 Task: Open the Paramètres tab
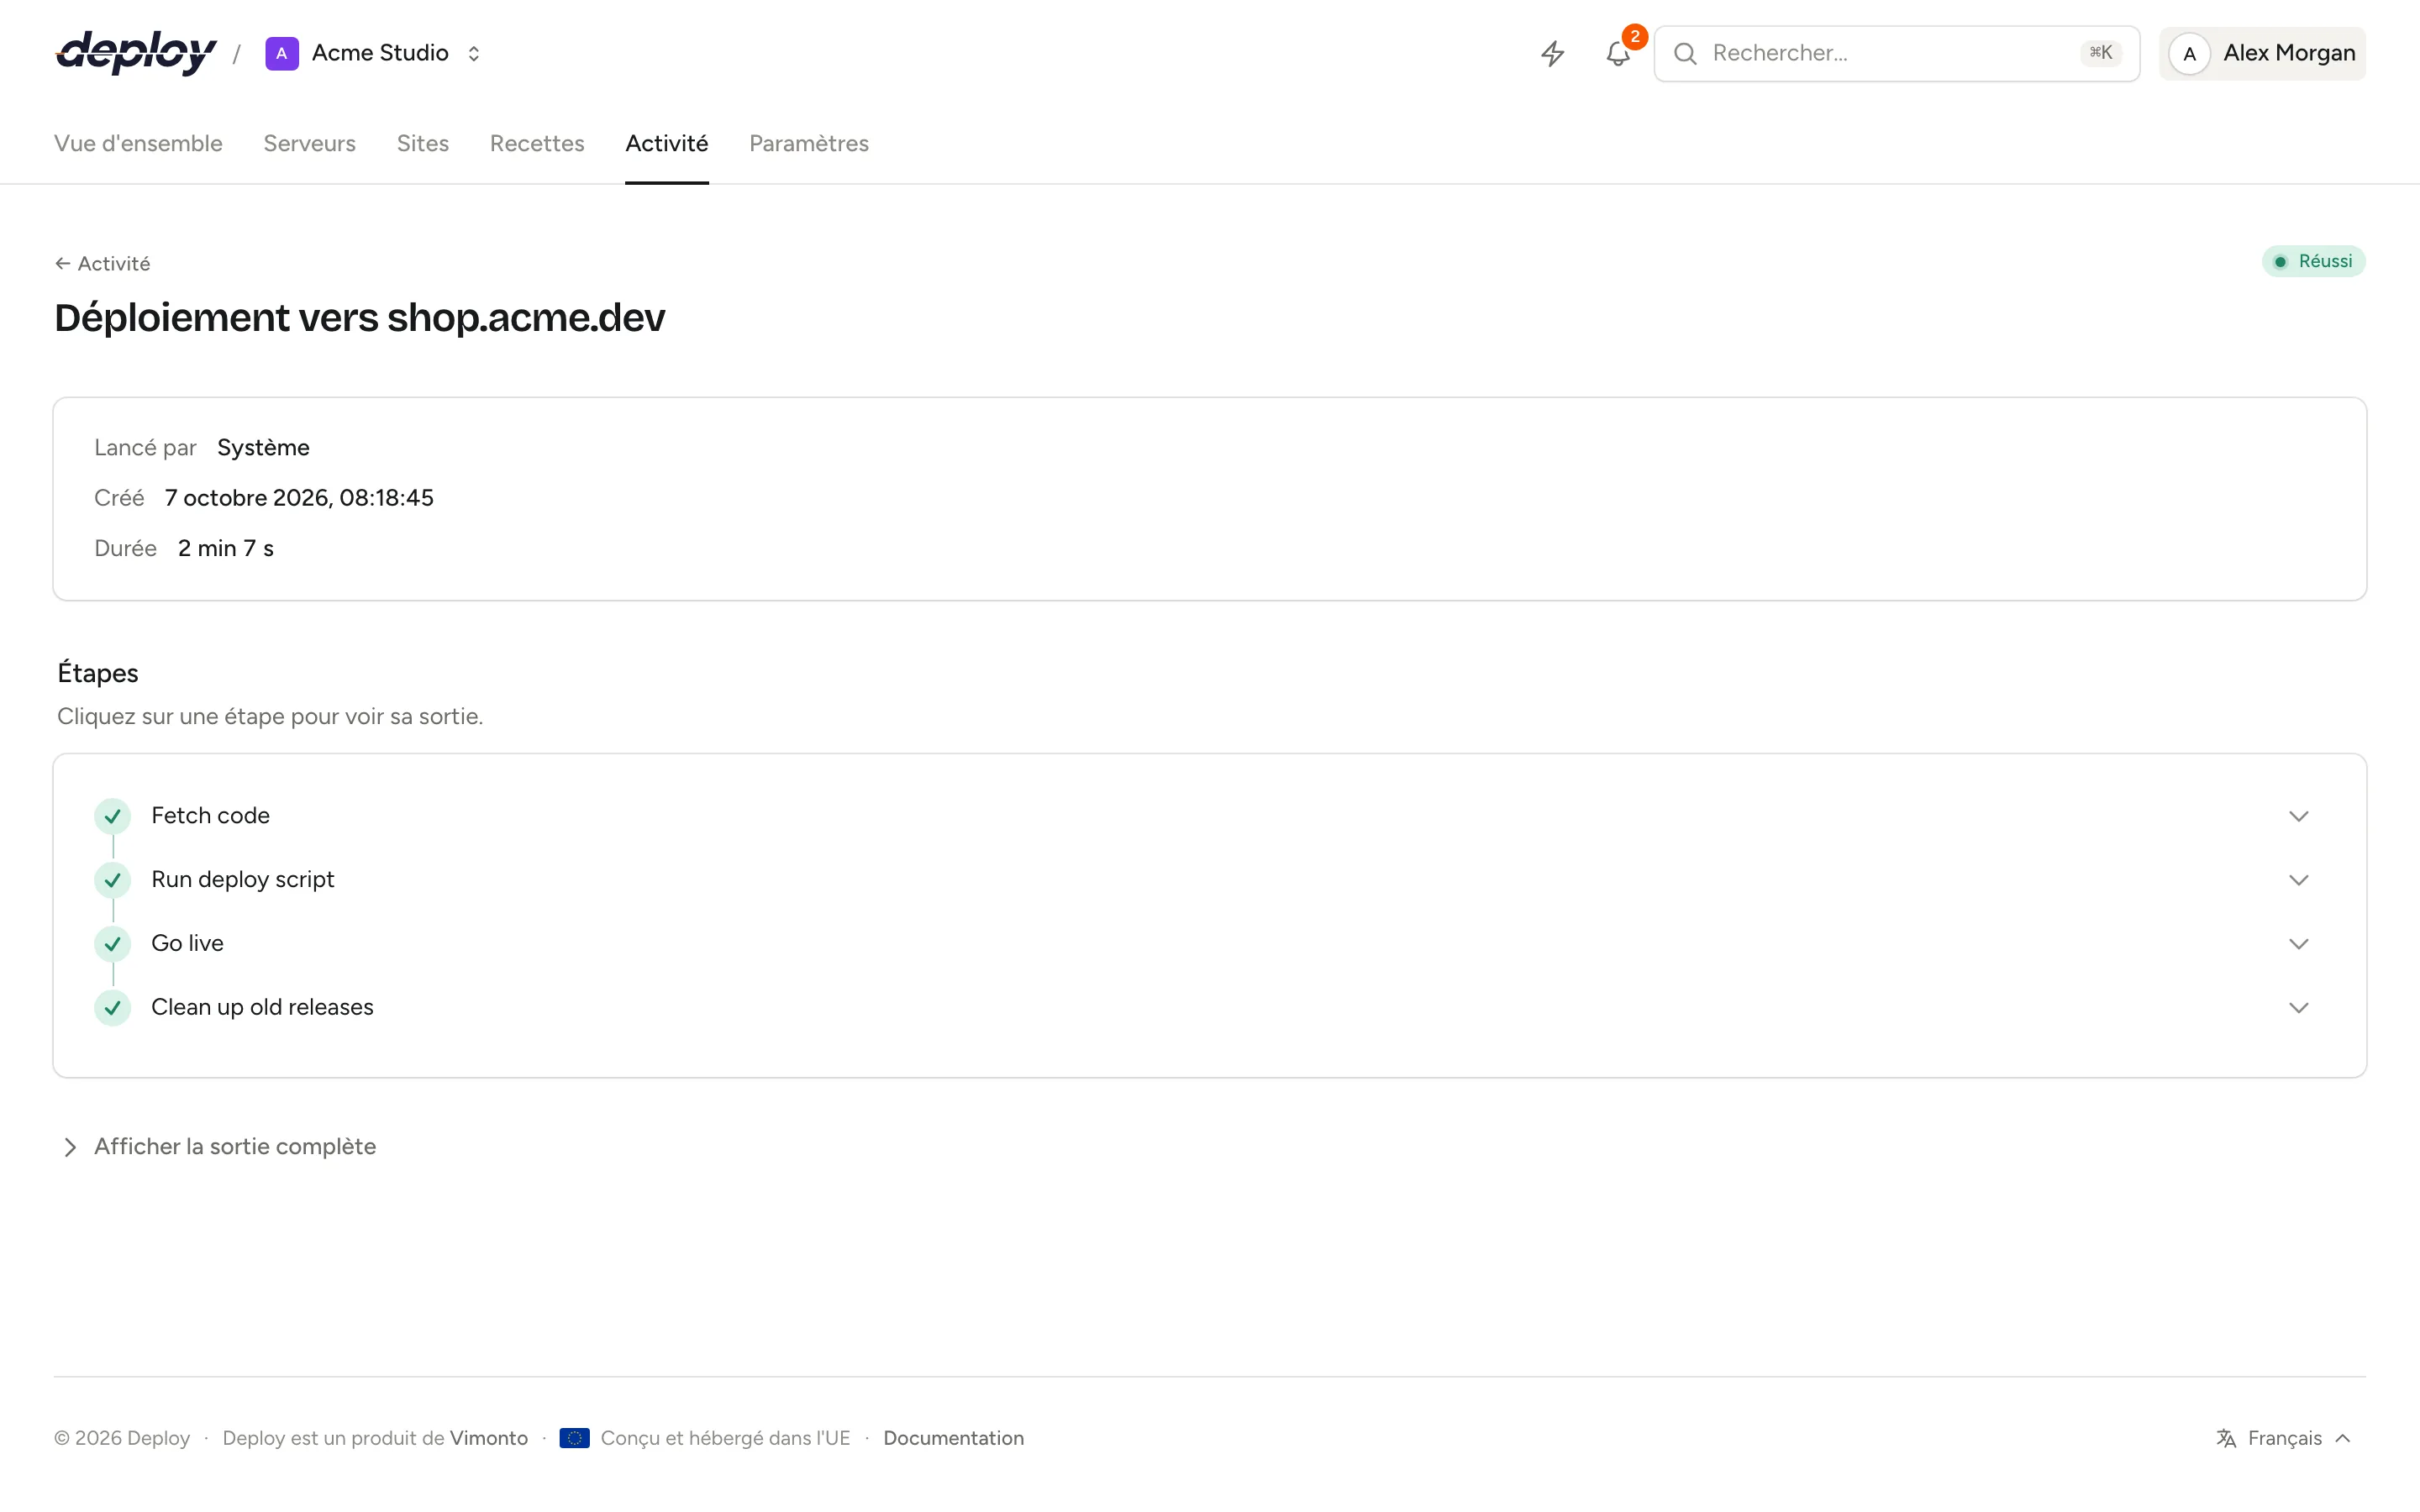click(808, 143)
